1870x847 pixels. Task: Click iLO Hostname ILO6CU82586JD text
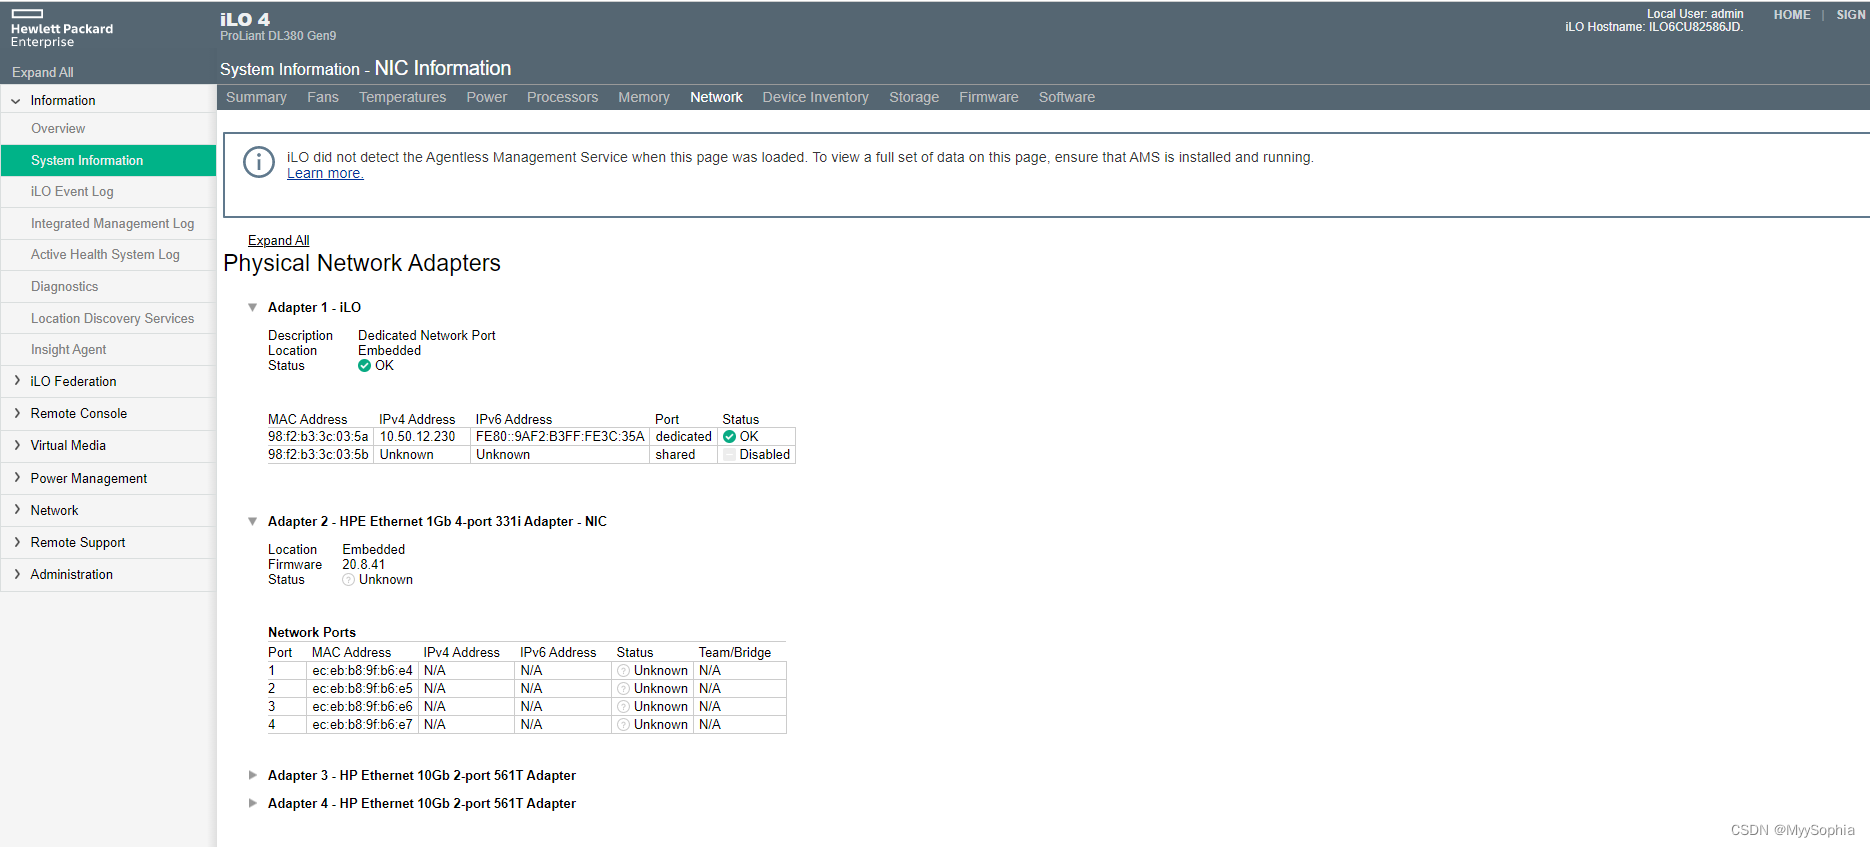tap(1654, 27)
